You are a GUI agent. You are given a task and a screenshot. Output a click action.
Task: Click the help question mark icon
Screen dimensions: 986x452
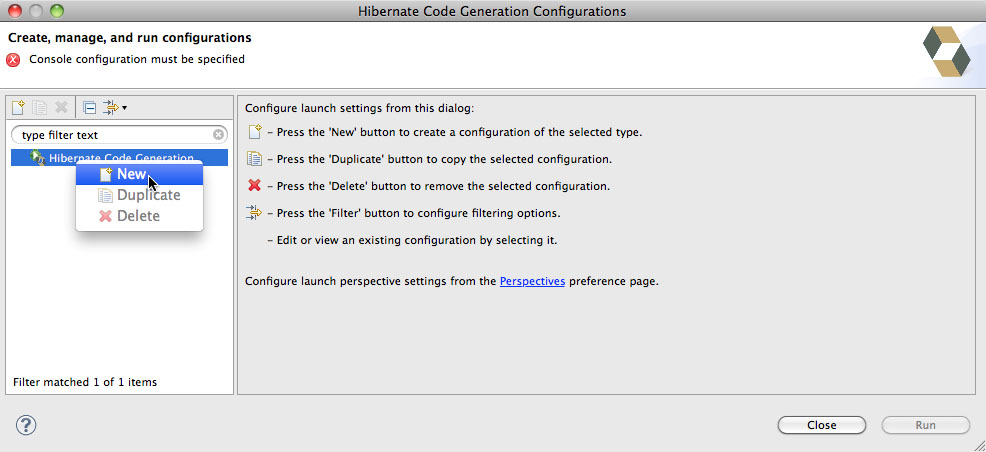26,425
